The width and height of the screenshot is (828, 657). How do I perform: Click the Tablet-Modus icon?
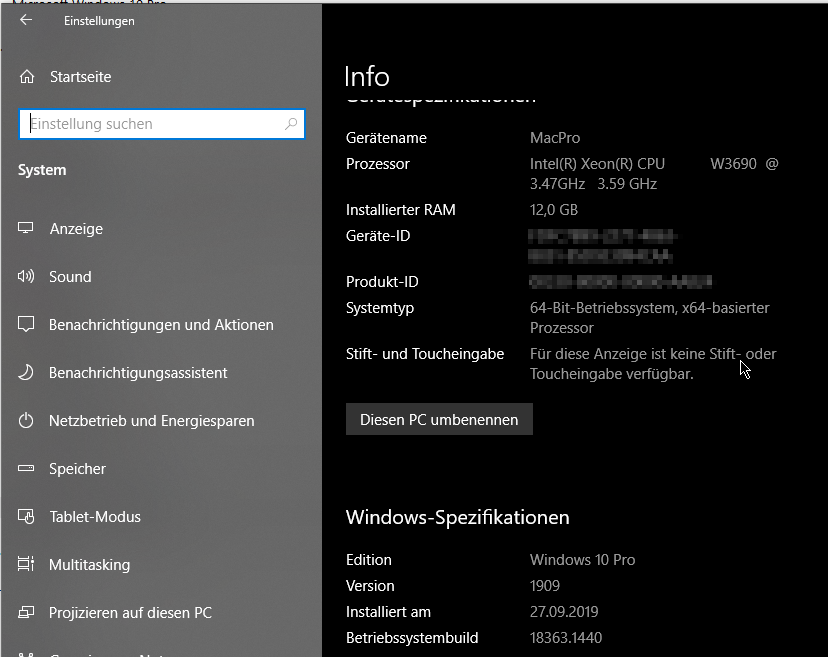25,517
